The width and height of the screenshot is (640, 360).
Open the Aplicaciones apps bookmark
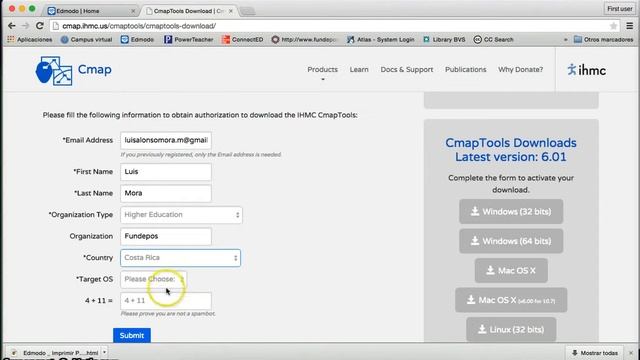30,40
